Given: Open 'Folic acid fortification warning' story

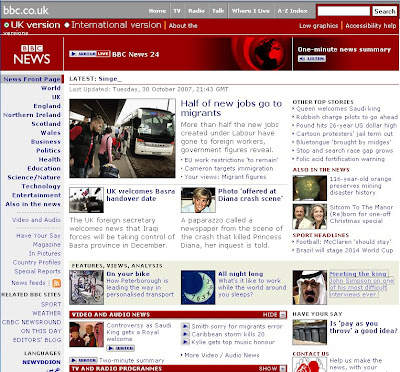Looking at the screenshot, I should 340,159.
